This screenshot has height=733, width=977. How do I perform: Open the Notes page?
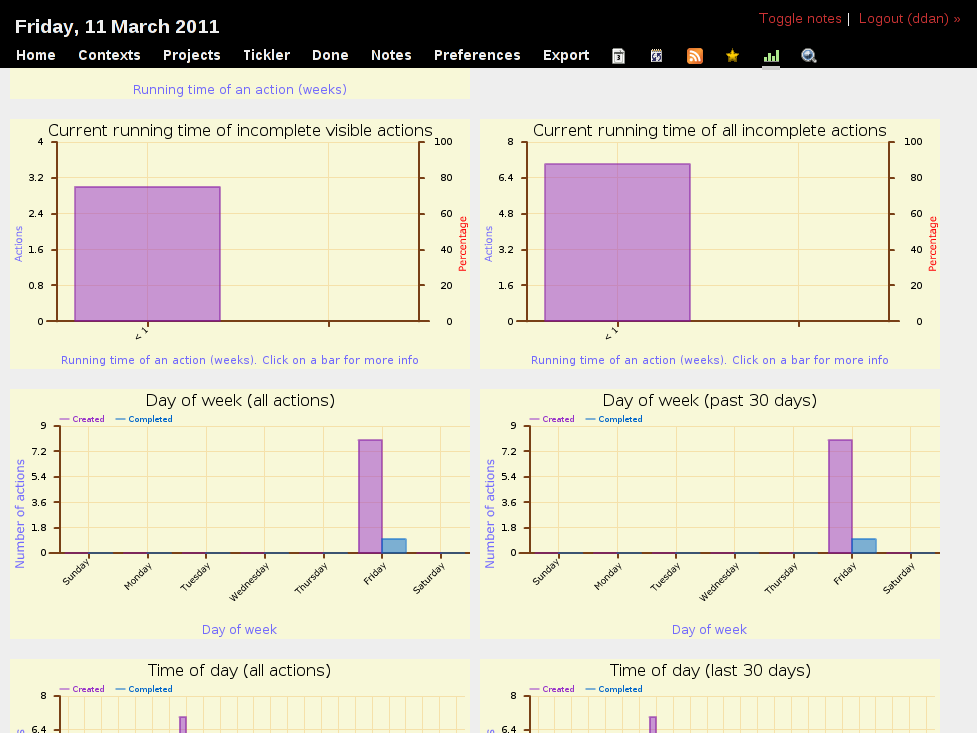tap(391, 55)
